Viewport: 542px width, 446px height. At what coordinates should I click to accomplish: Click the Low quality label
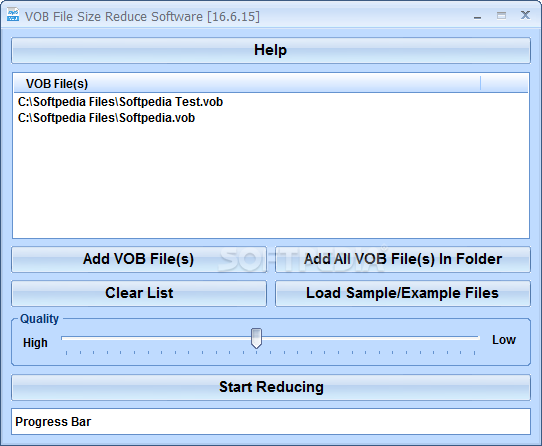[x=504, y=340]
